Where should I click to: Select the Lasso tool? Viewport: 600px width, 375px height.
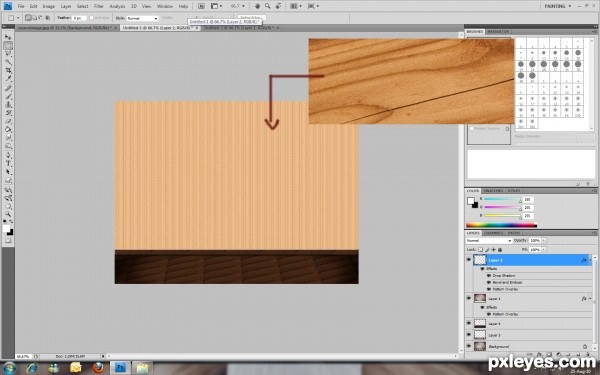tap(8, 54)
